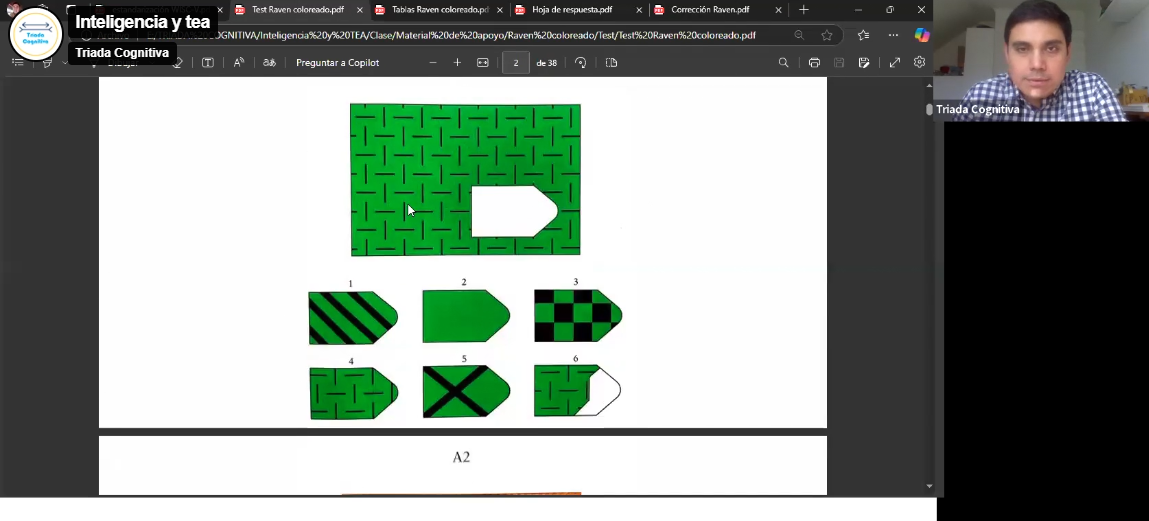Select answer option 2 plain green
The width and height of the screenshot is (1149, 521).
pos(466,316)
